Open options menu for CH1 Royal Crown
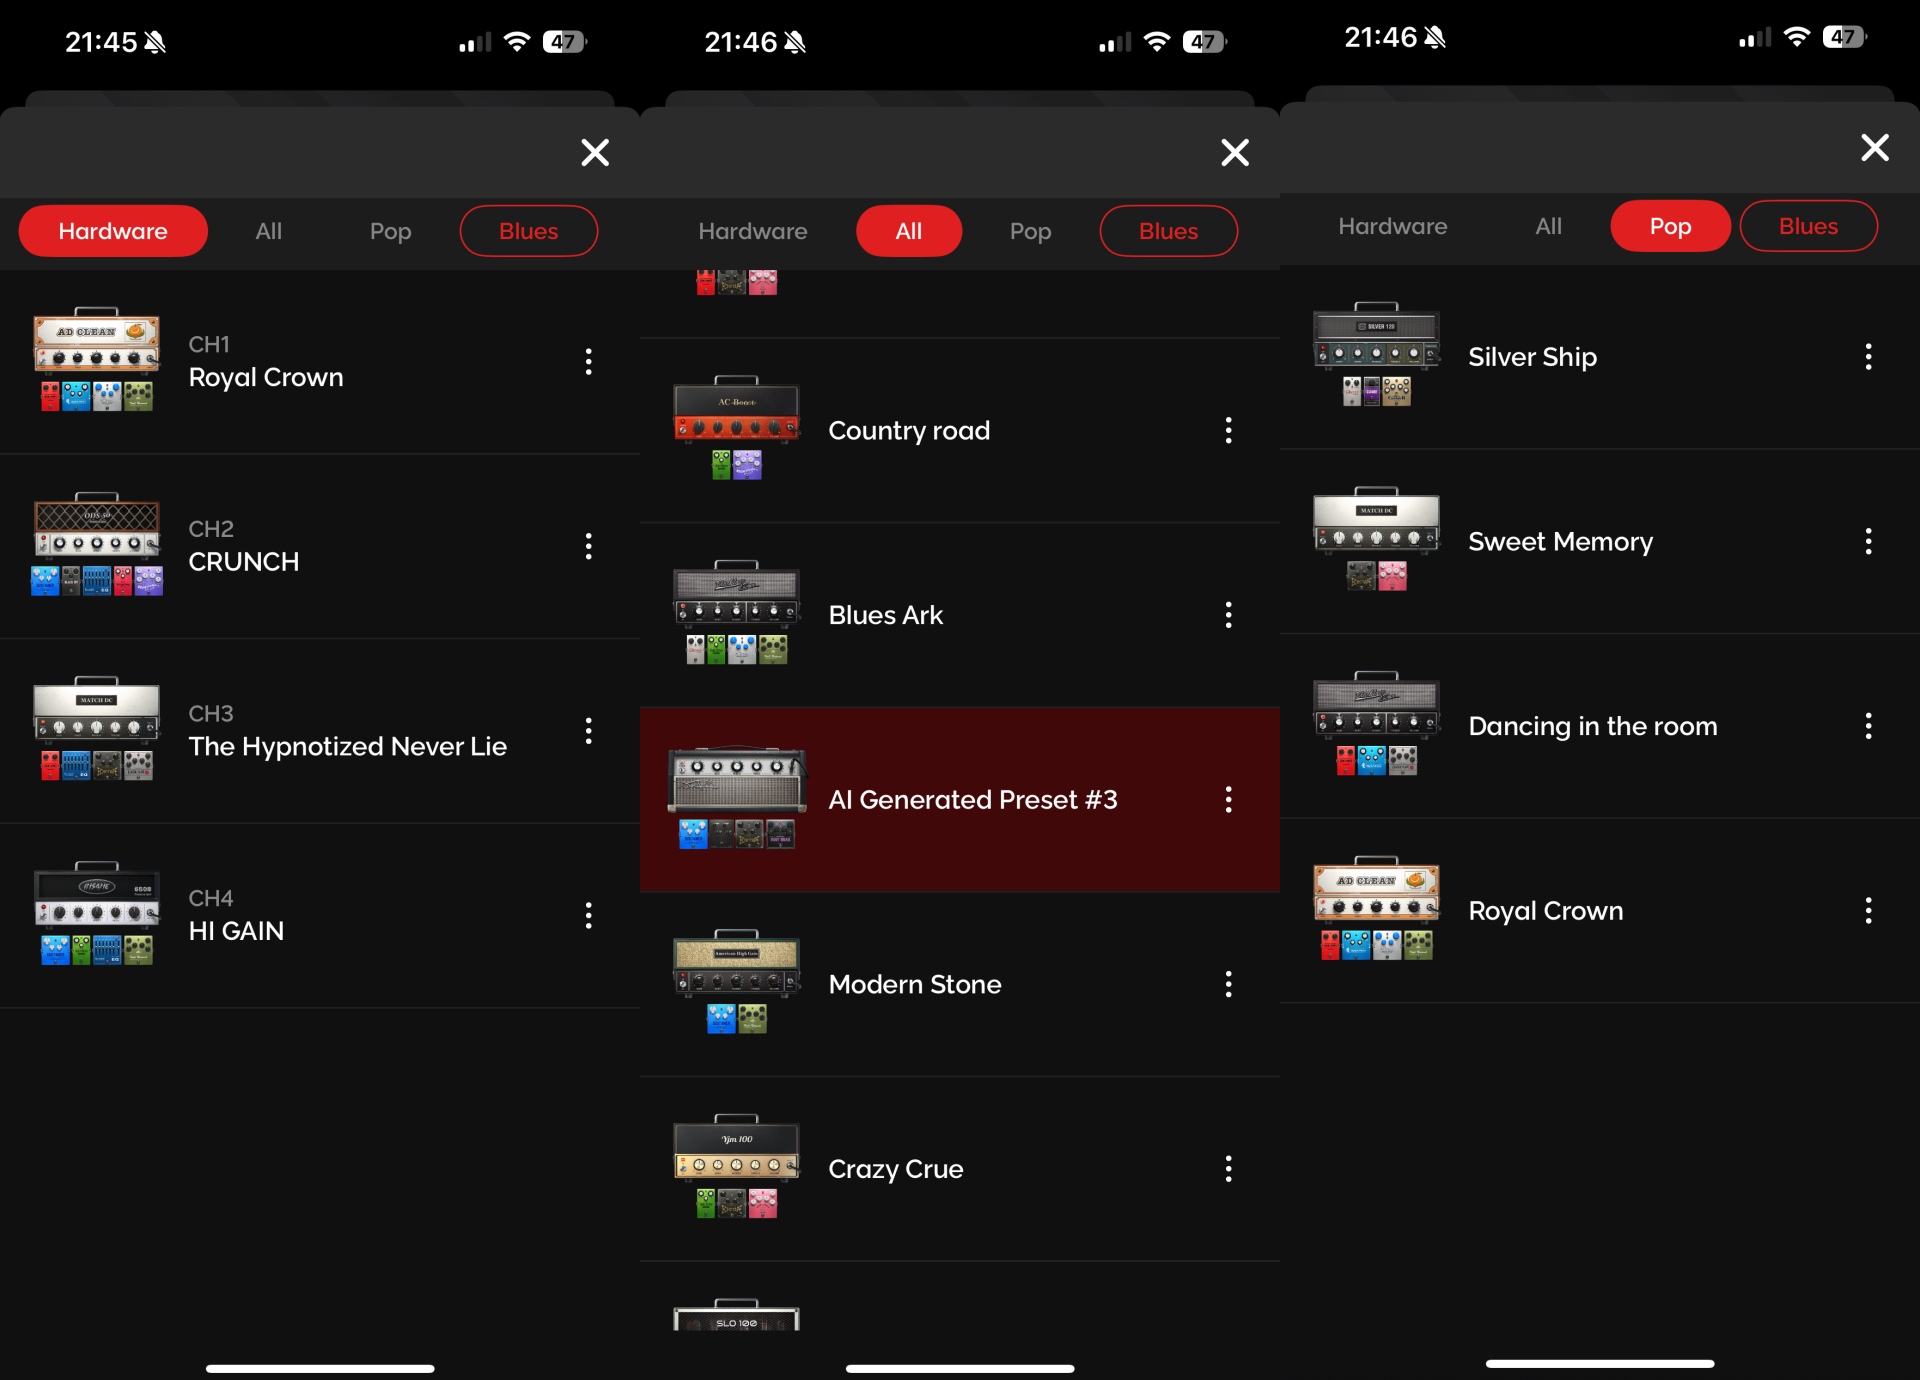The height and width of the screenshot is (1380, 1920). click(x=589, y=361)
